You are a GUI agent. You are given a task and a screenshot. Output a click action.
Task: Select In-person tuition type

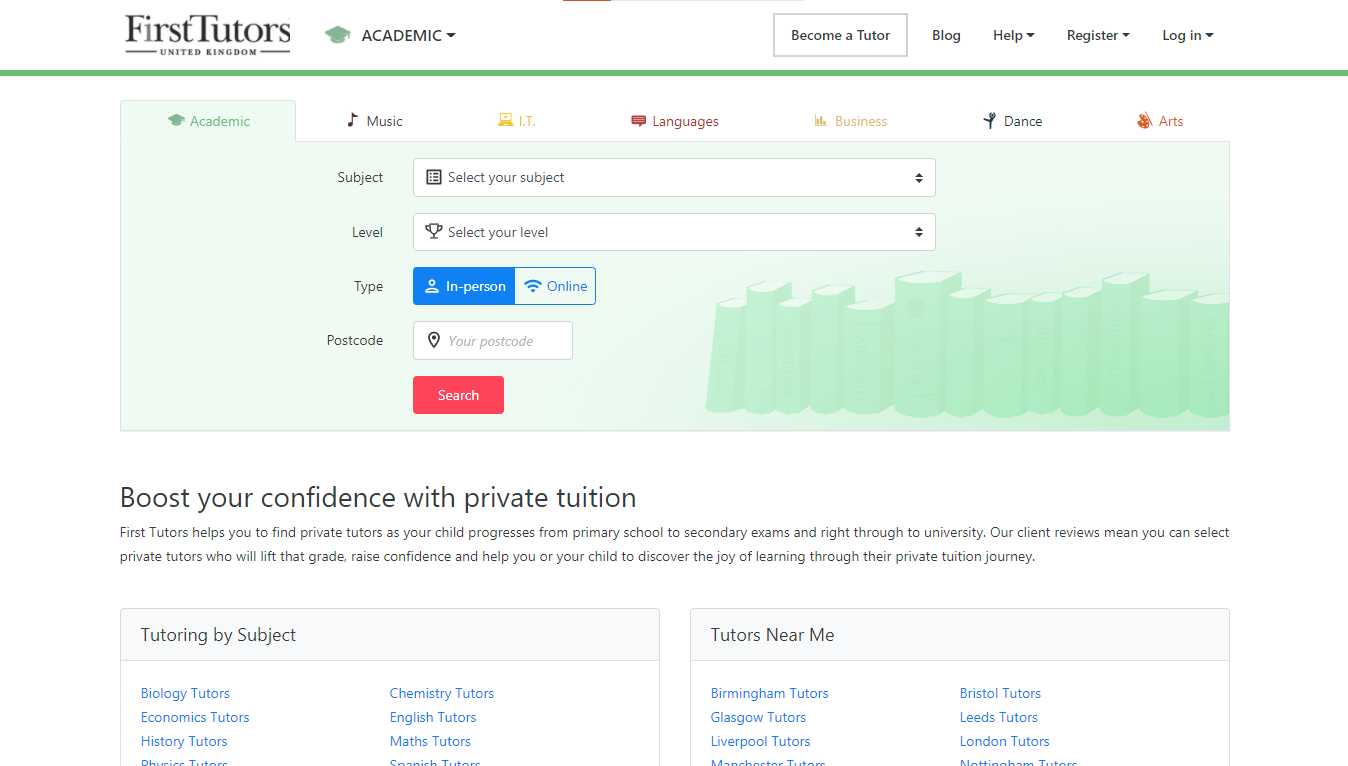click(464, 286)
